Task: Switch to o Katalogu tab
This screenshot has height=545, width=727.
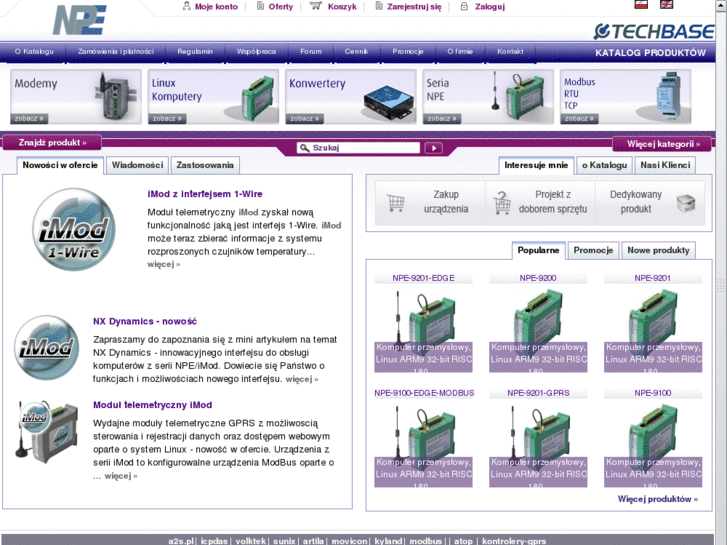Action: pos(604,165)
